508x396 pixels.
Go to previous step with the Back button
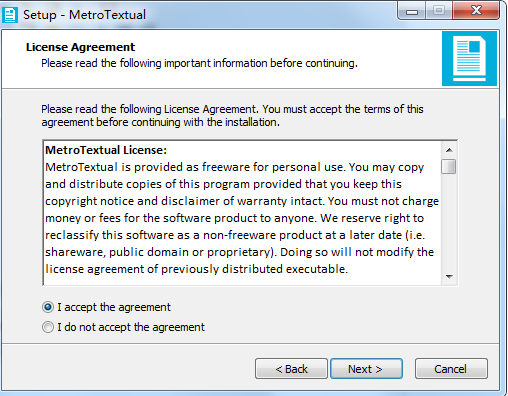(291, 369)
